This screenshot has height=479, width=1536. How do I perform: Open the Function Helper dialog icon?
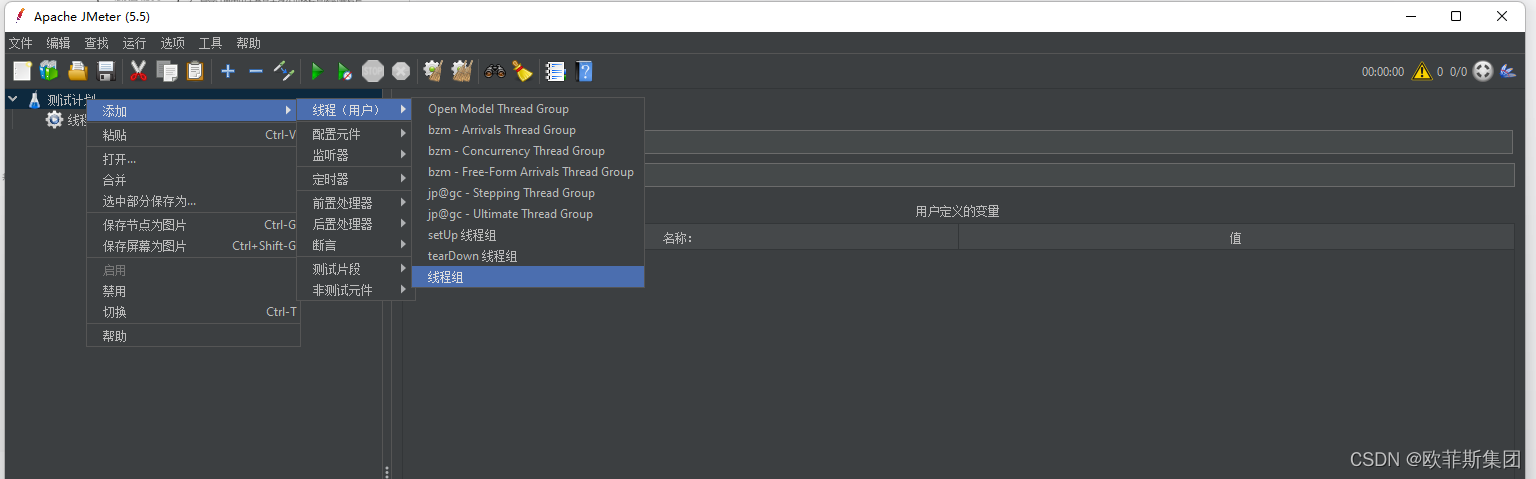tap(556, 71)
